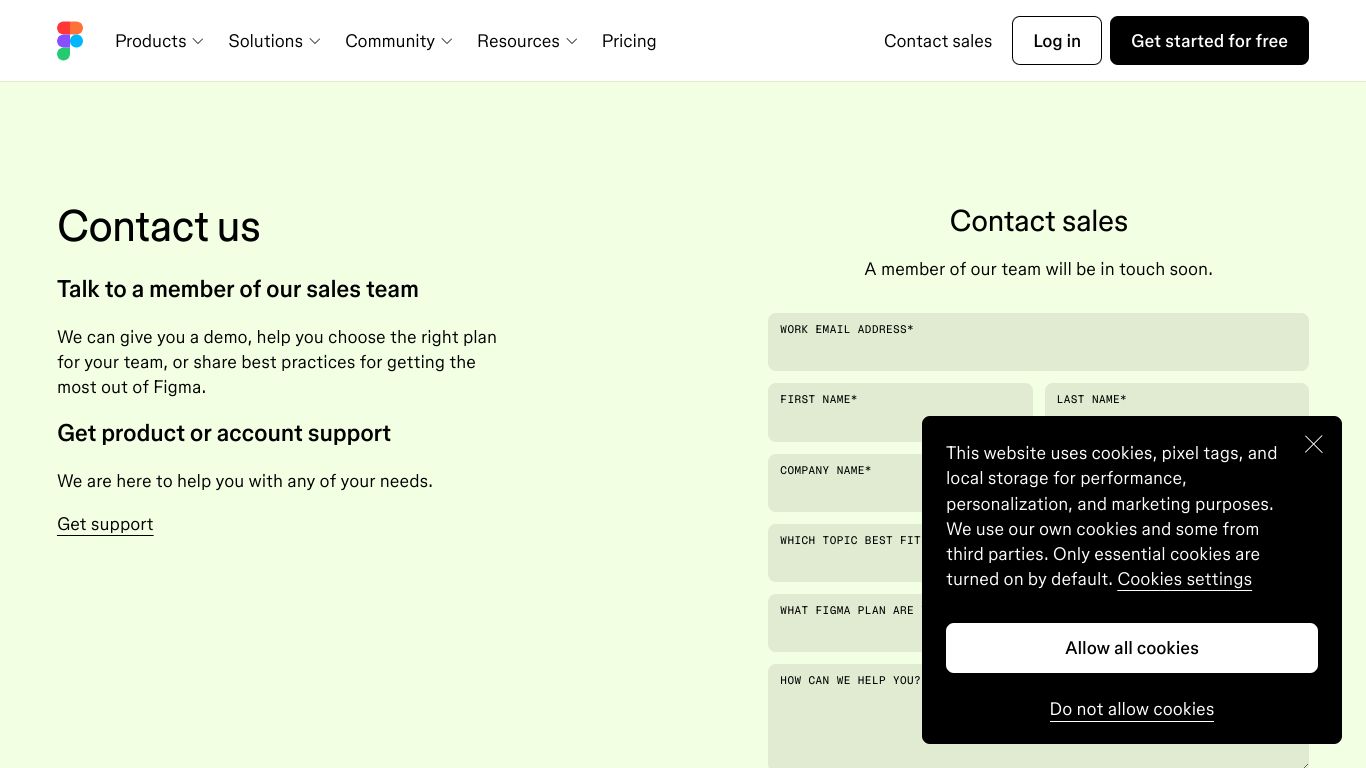Open Cookies settings link
The width and height of the screenshot is (1366, 768).
pyautogui.click(x=1184, y=579)
